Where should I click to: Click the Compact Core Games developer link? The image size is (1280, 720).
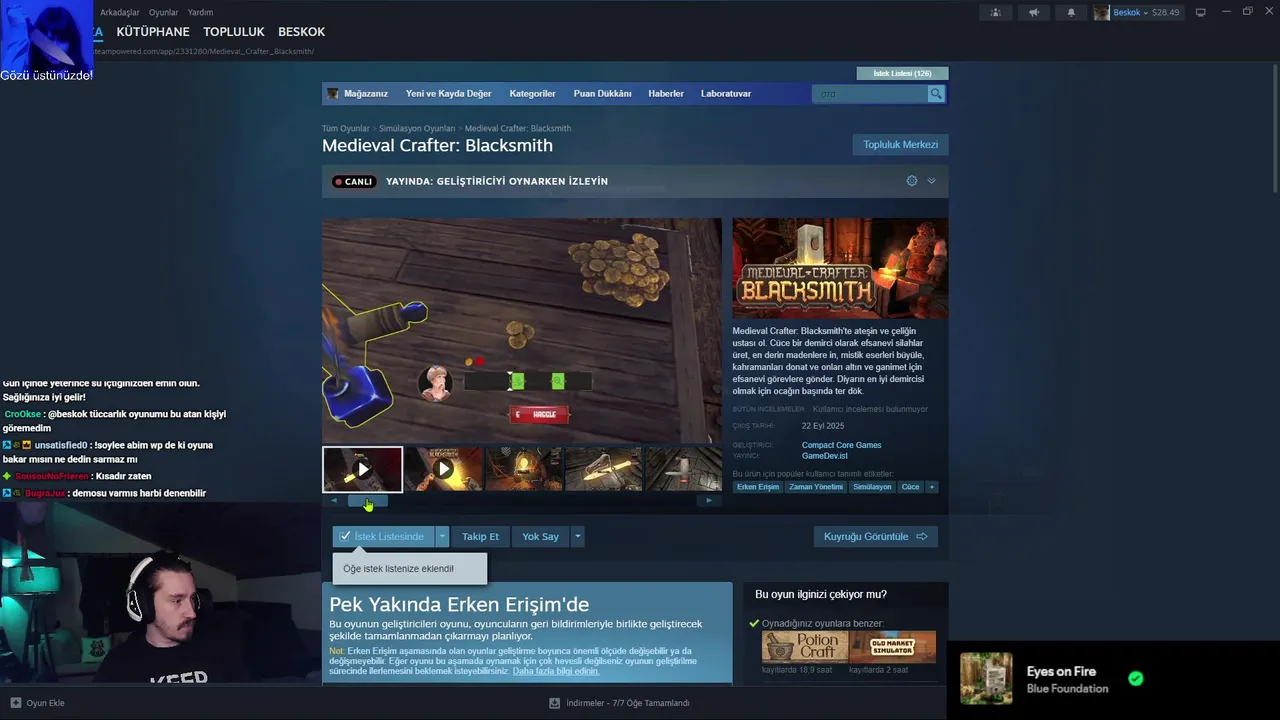coord(841,445)
